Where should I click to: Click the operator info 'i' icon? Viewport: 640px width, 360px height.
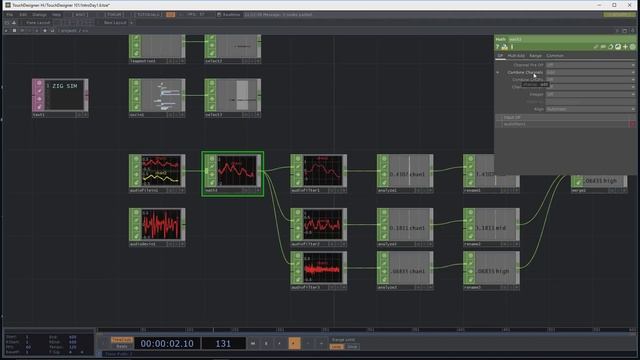click(x=511, y=47)
